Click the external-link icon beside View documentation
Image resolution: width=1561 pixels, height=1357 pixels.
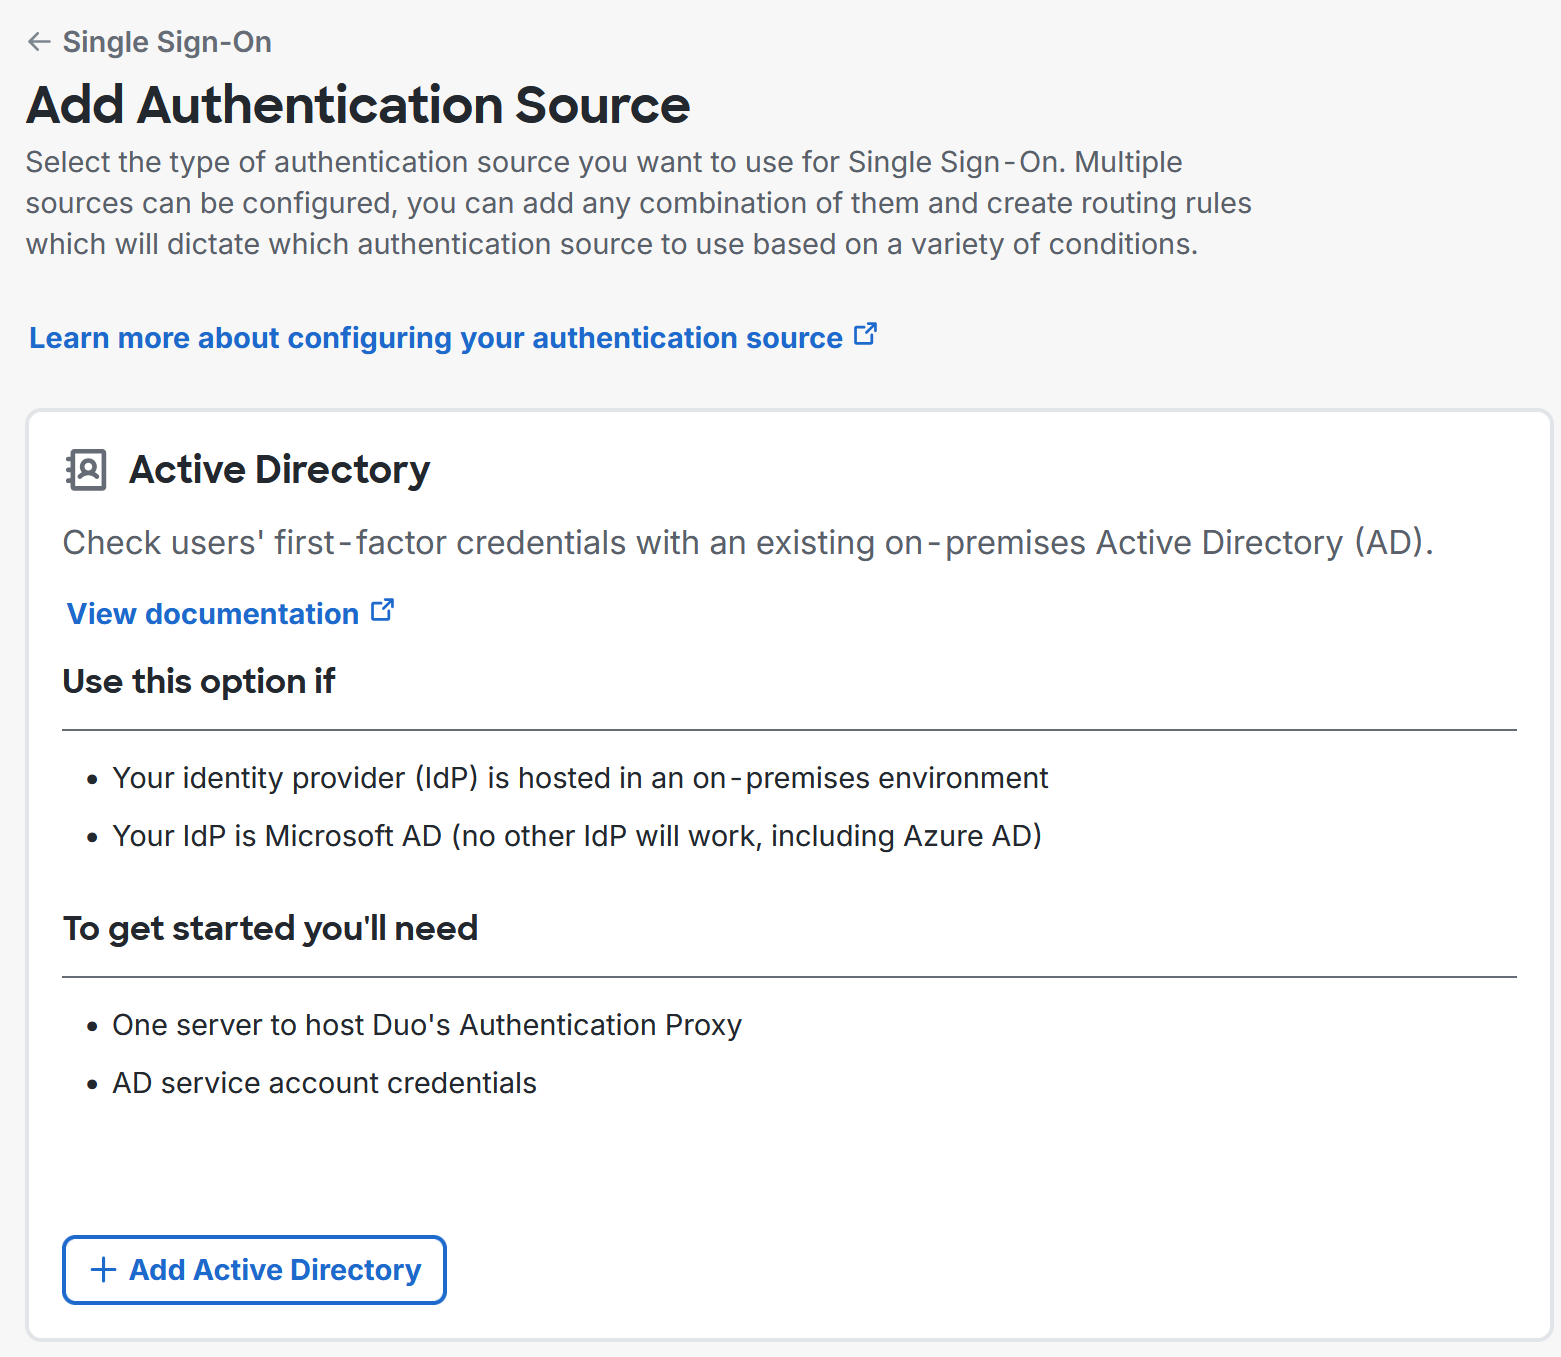click(x=382, y=609)
